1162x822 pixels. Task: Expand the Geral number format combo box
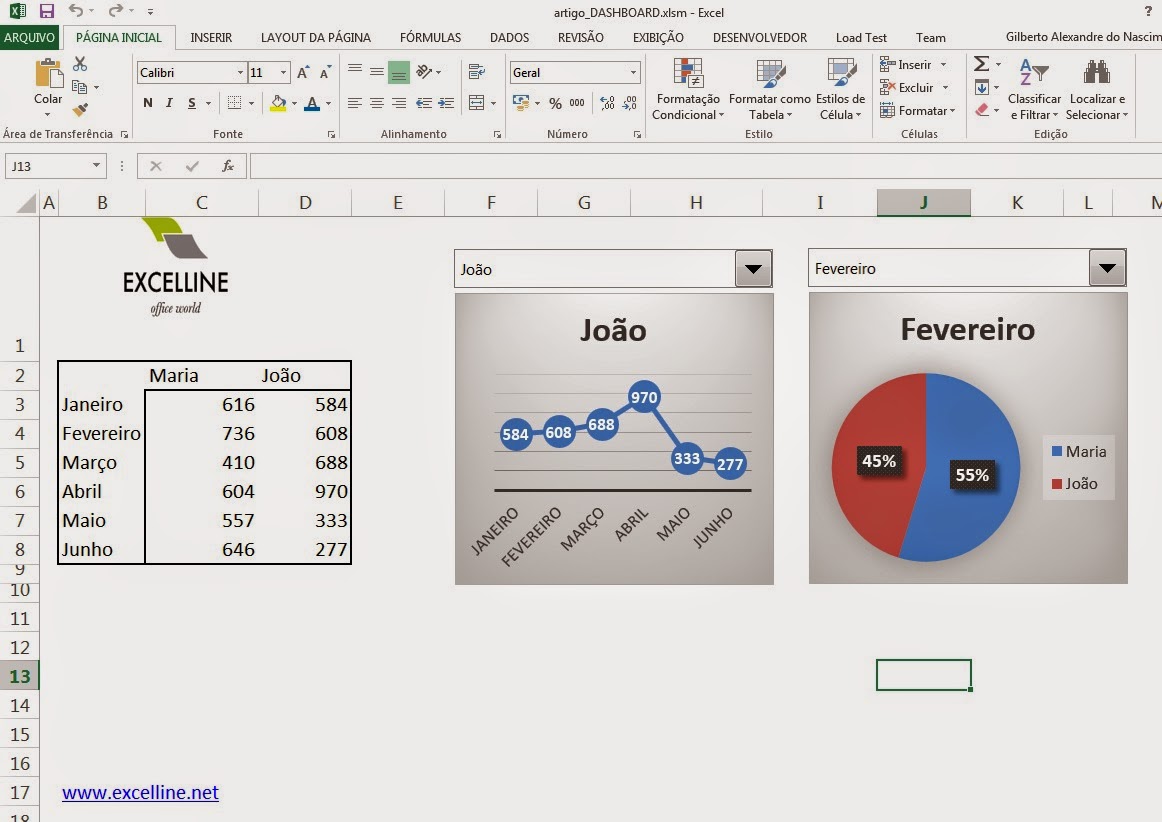click(633, 72)
